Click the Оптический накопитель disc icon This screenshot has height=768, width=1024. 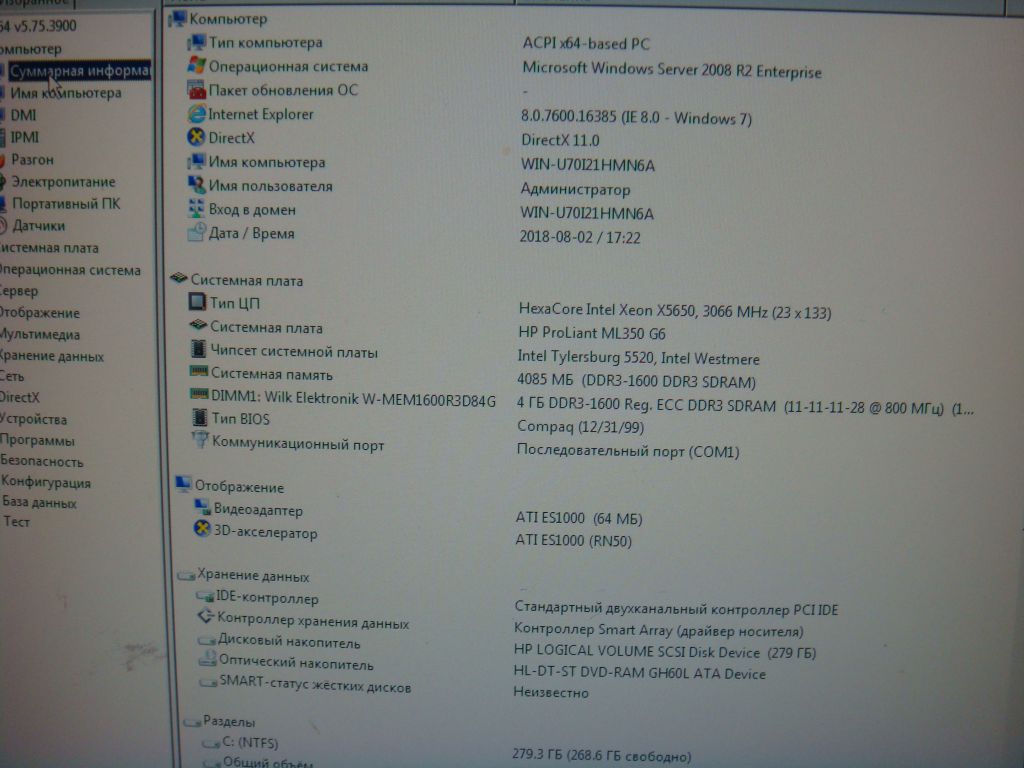[x=208, y=659]
